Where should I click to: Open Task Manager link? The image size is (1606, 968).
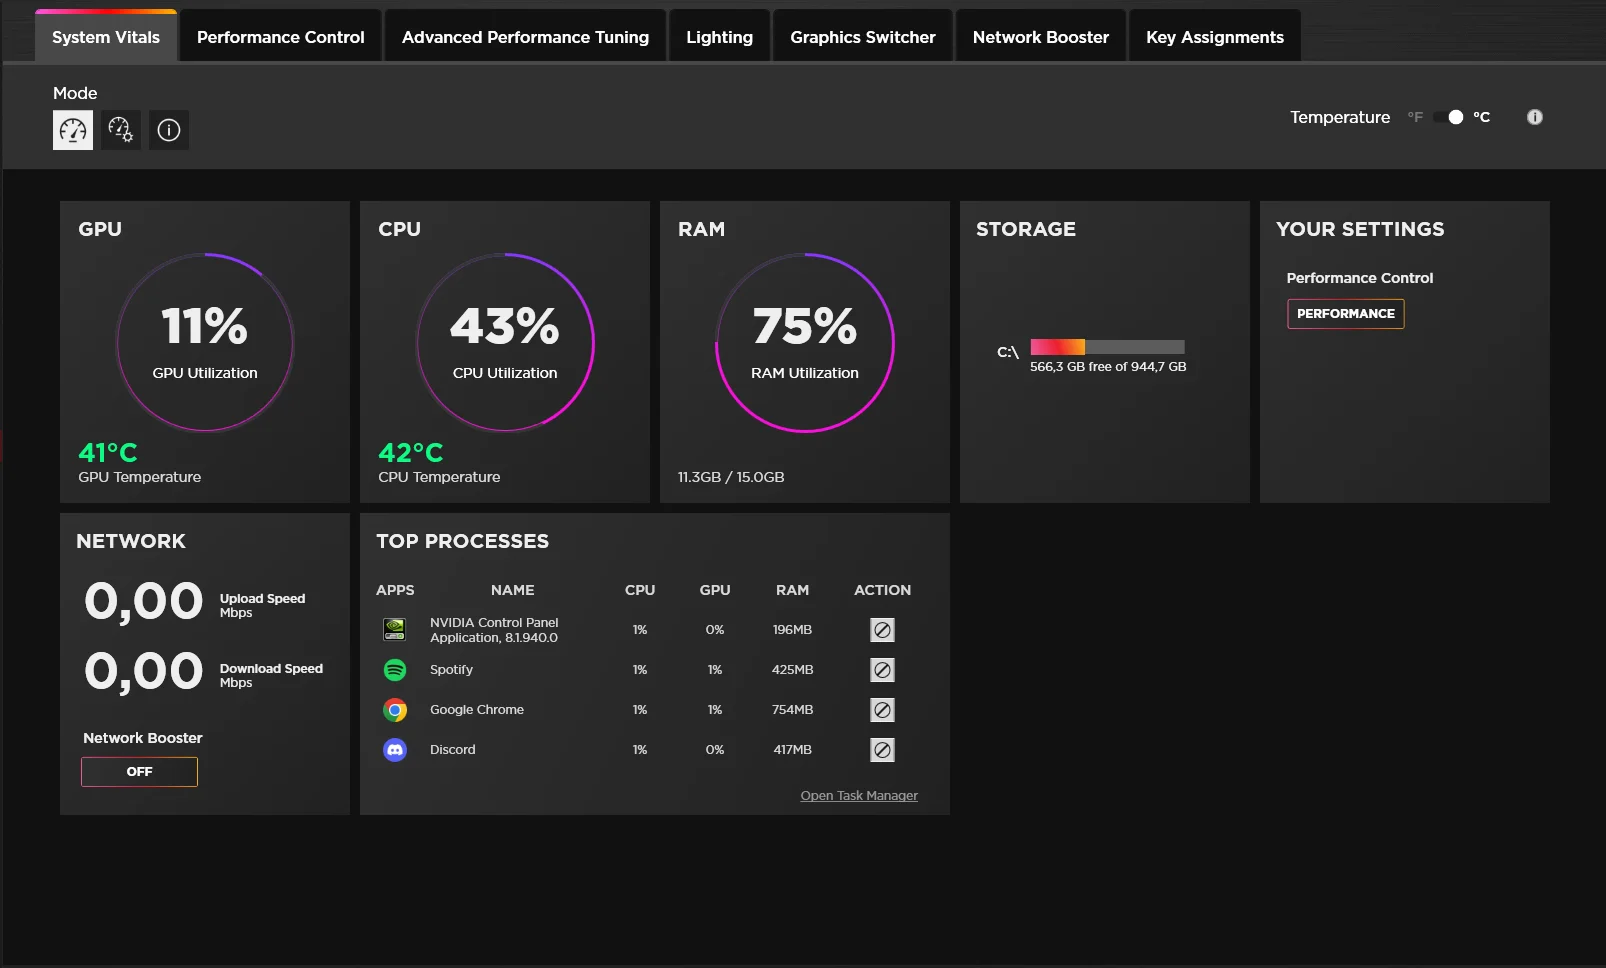(859, 796)
